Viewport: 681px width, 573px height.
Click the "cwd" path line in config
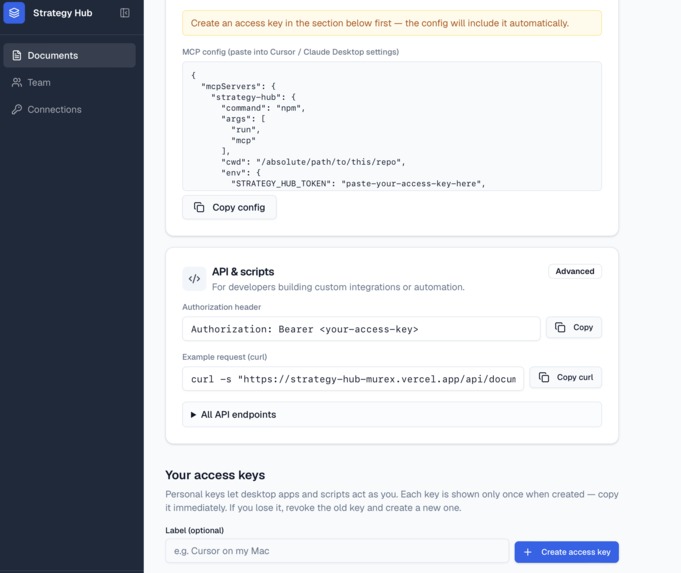313,162
